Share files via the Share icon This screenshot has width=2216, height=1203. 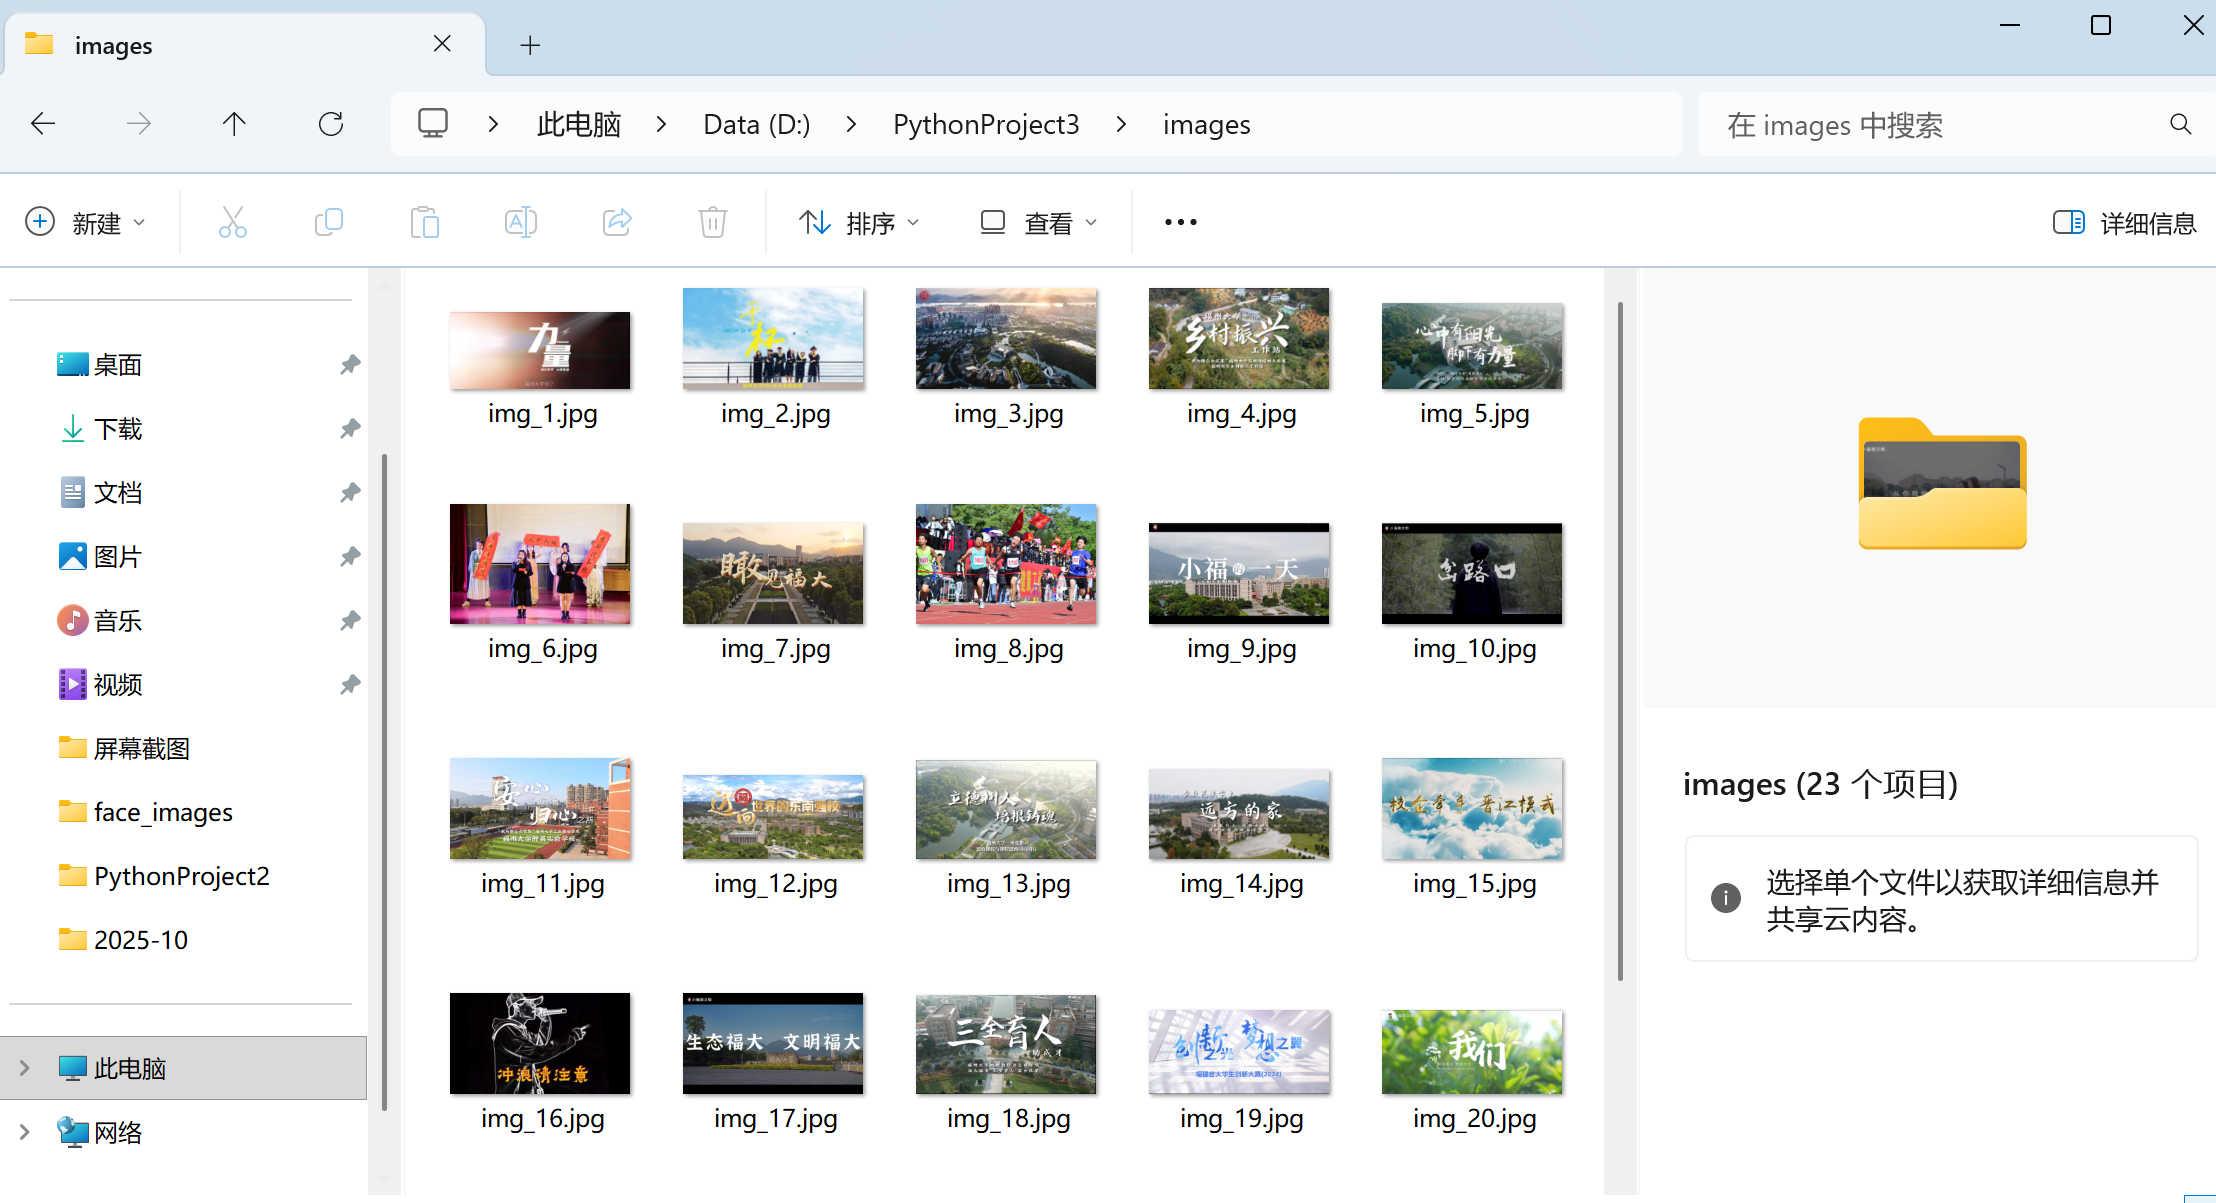[x=616, y=222]
